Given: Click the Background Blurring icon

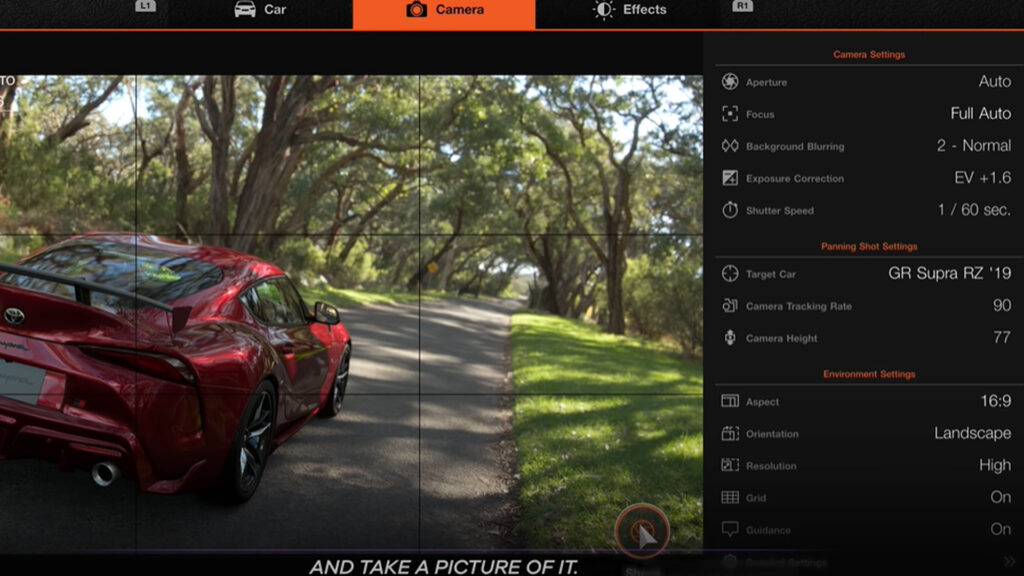Looking at the screenshot, I should [729, 146].
